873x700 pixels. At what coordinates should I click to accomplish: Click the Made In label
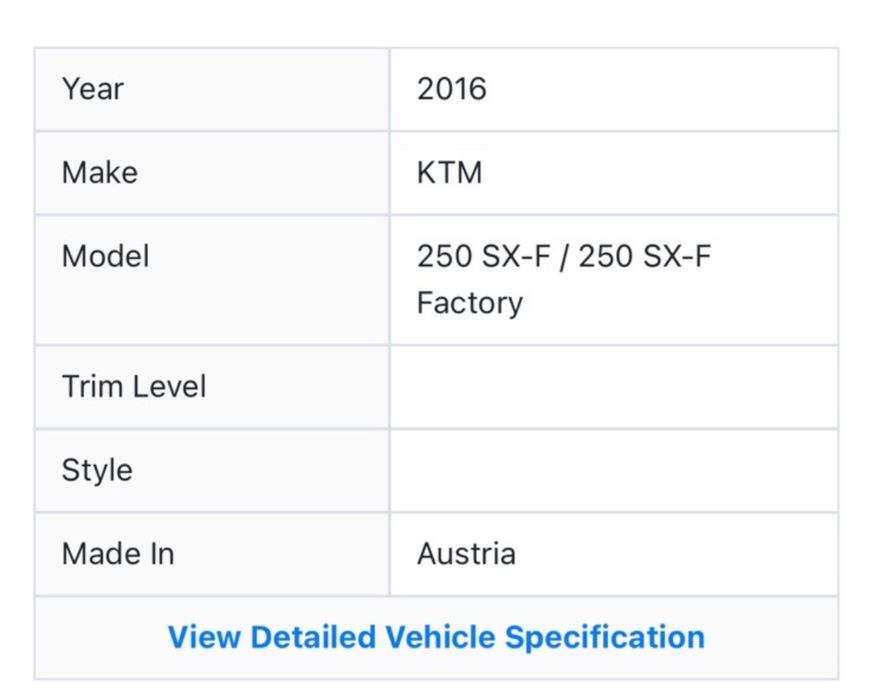(117, 553)
